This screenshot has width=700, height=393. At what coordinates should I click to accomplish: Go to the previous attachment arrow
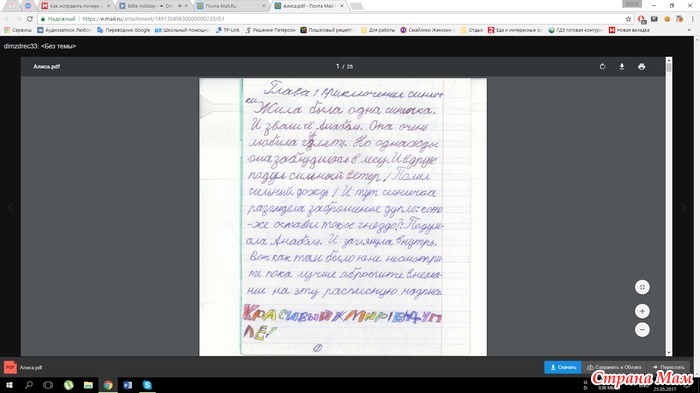click(x=11, y=207)
